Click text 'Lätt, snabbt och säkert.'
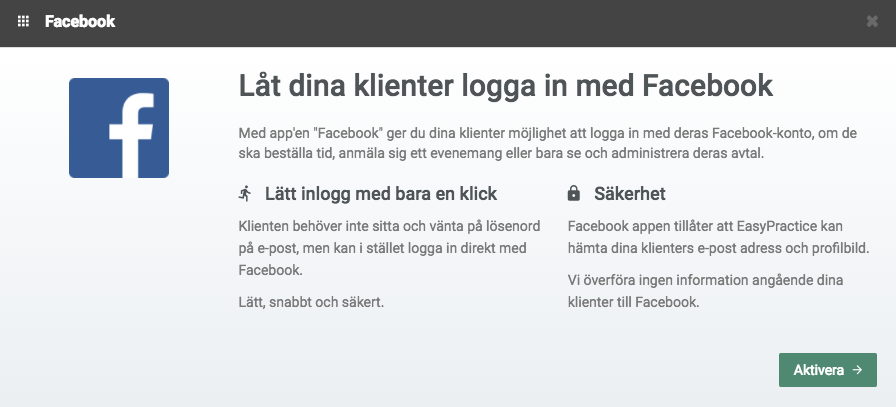 (311, 302)
